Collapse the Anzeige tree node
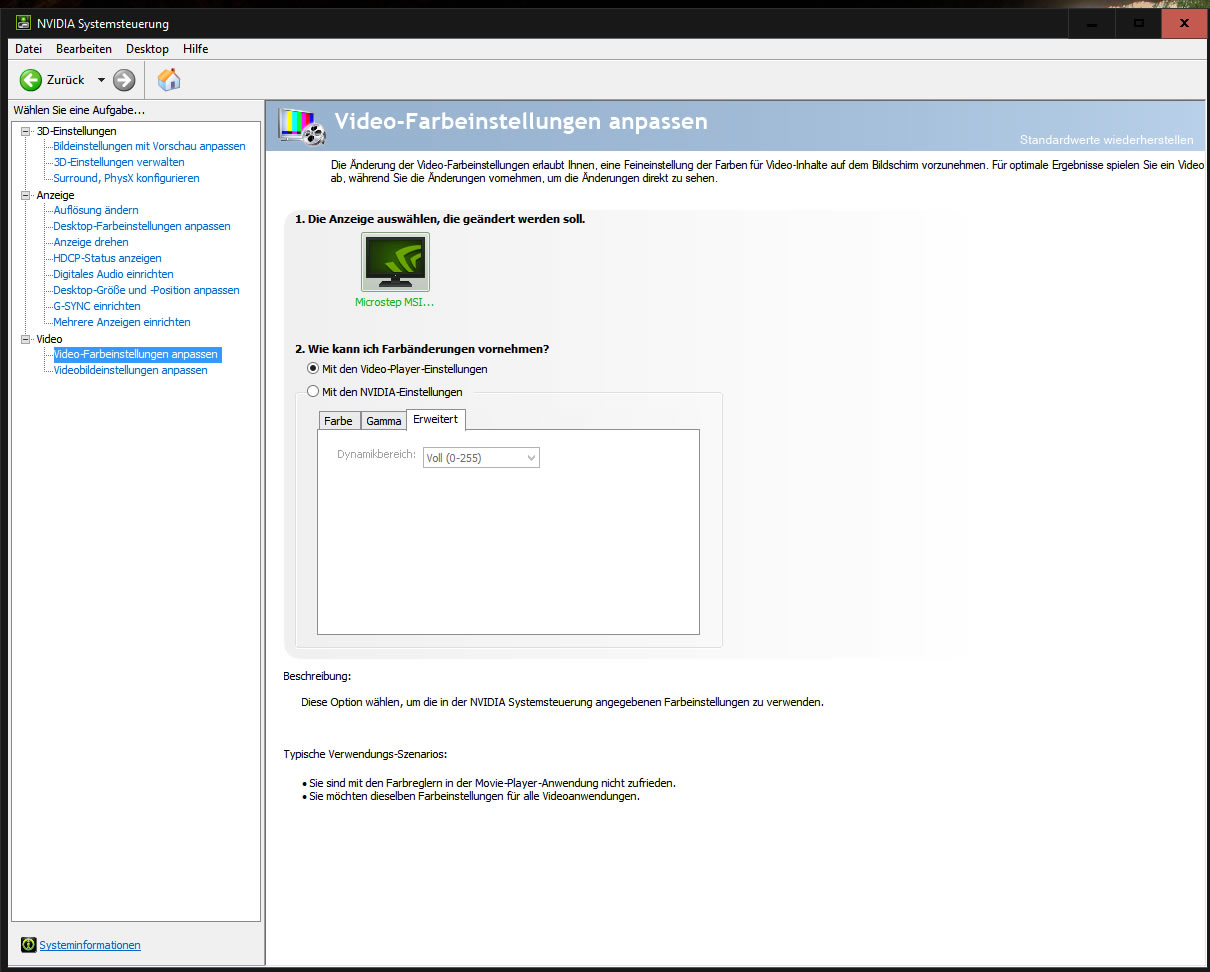The height and width of the screenshot is (972, 1210). tap(26, 195)
